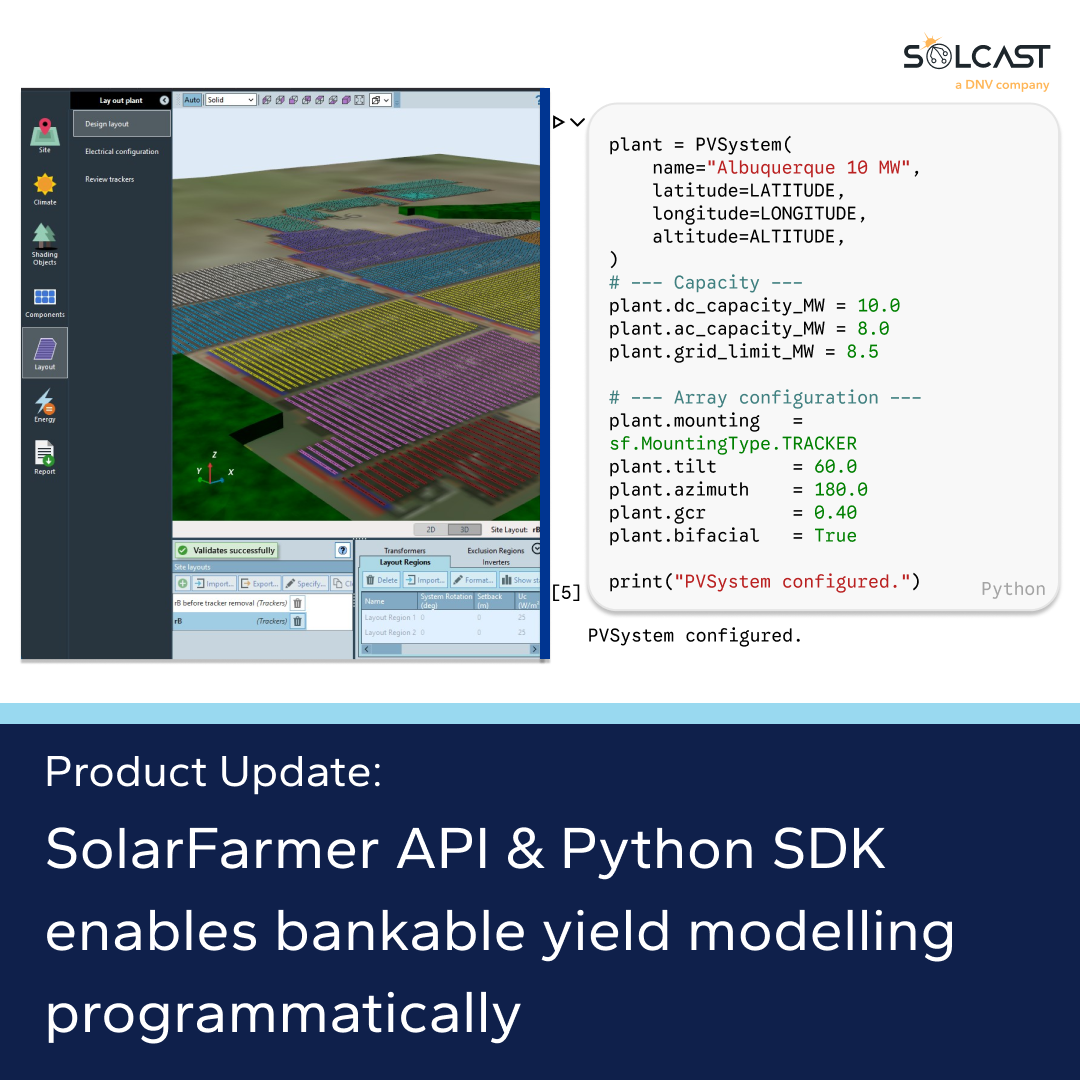Screen dimensions: 1080x1080
Task: Click Specify button under Site layouts
Action: (x=306, y=583)
